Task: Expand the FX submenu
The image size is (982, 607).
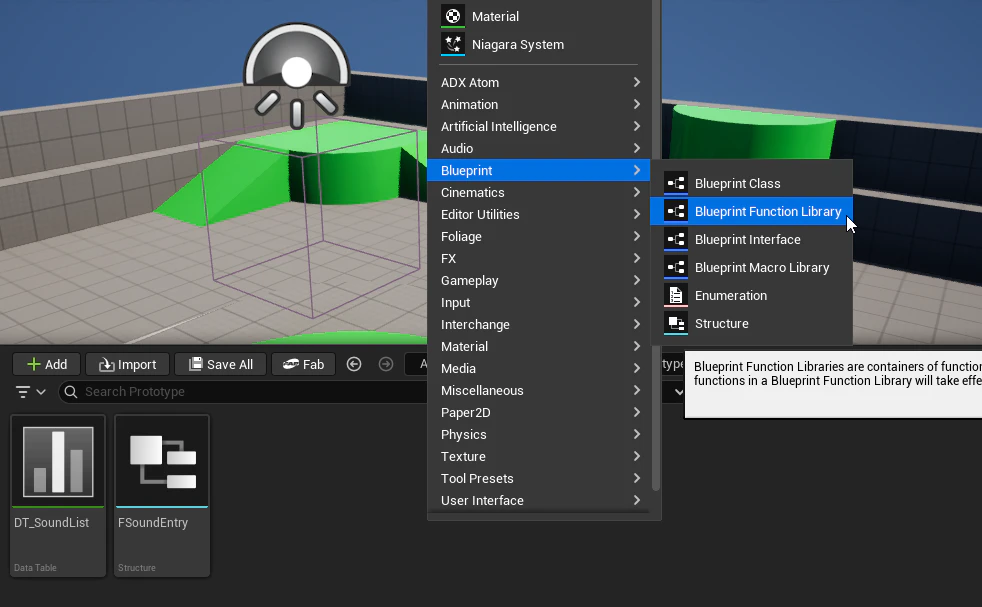Action: point(541,258)
